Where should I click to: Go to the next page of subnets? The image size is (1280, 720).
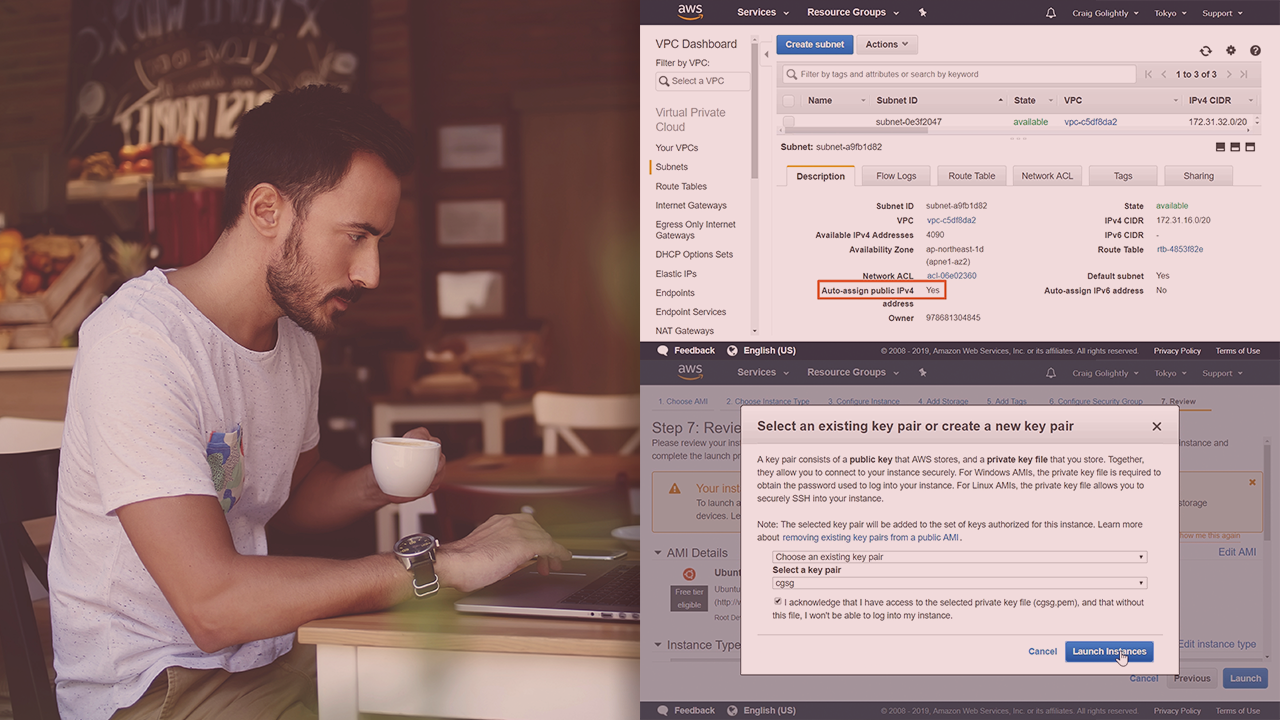[1229, 74]
